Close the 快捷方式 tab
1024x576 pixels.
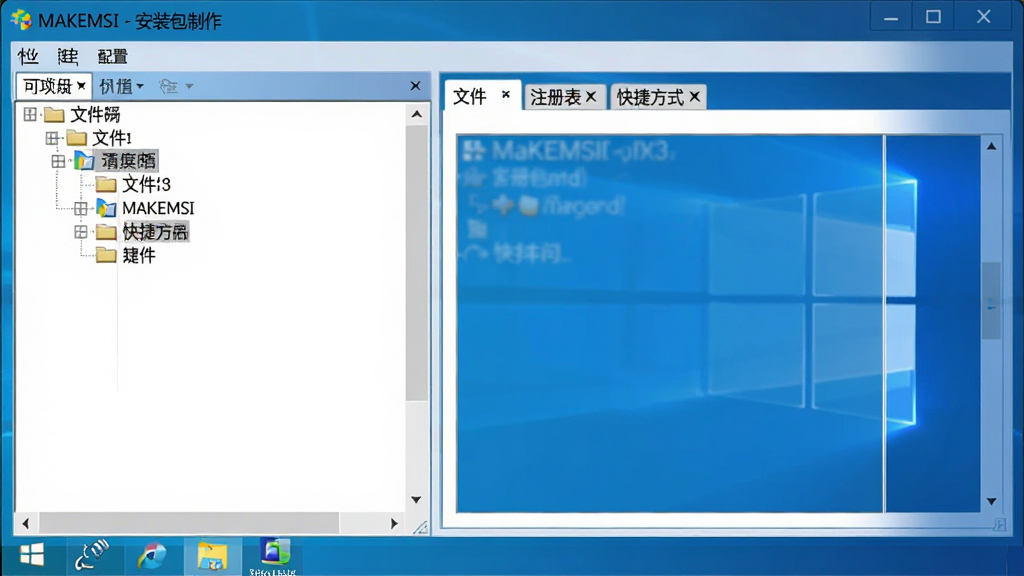695,97
